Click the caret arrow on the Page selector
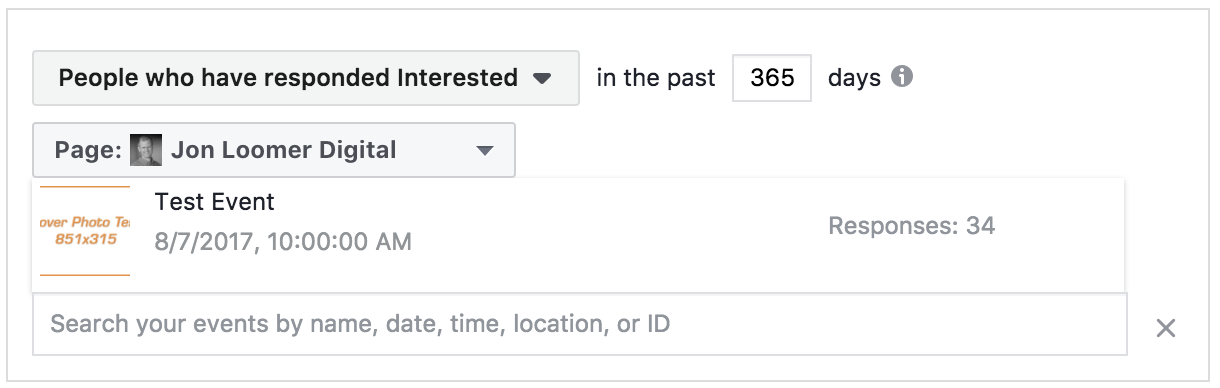 click(x=485, y=151)
